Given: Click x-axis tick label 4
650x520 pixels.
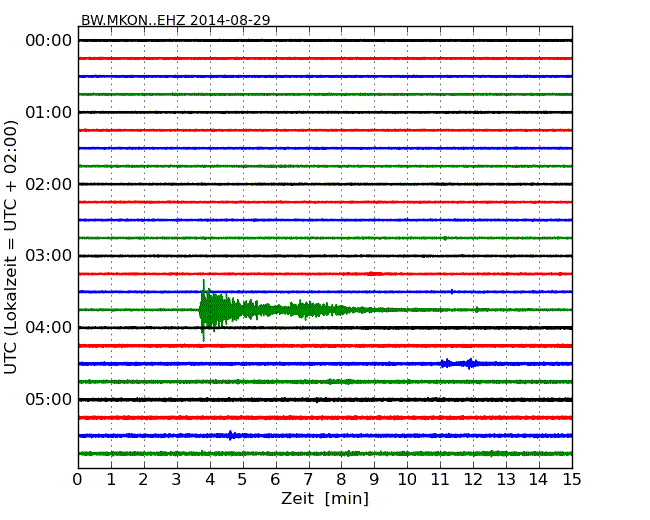Looking at the screenshot, I should coord(210,480).
